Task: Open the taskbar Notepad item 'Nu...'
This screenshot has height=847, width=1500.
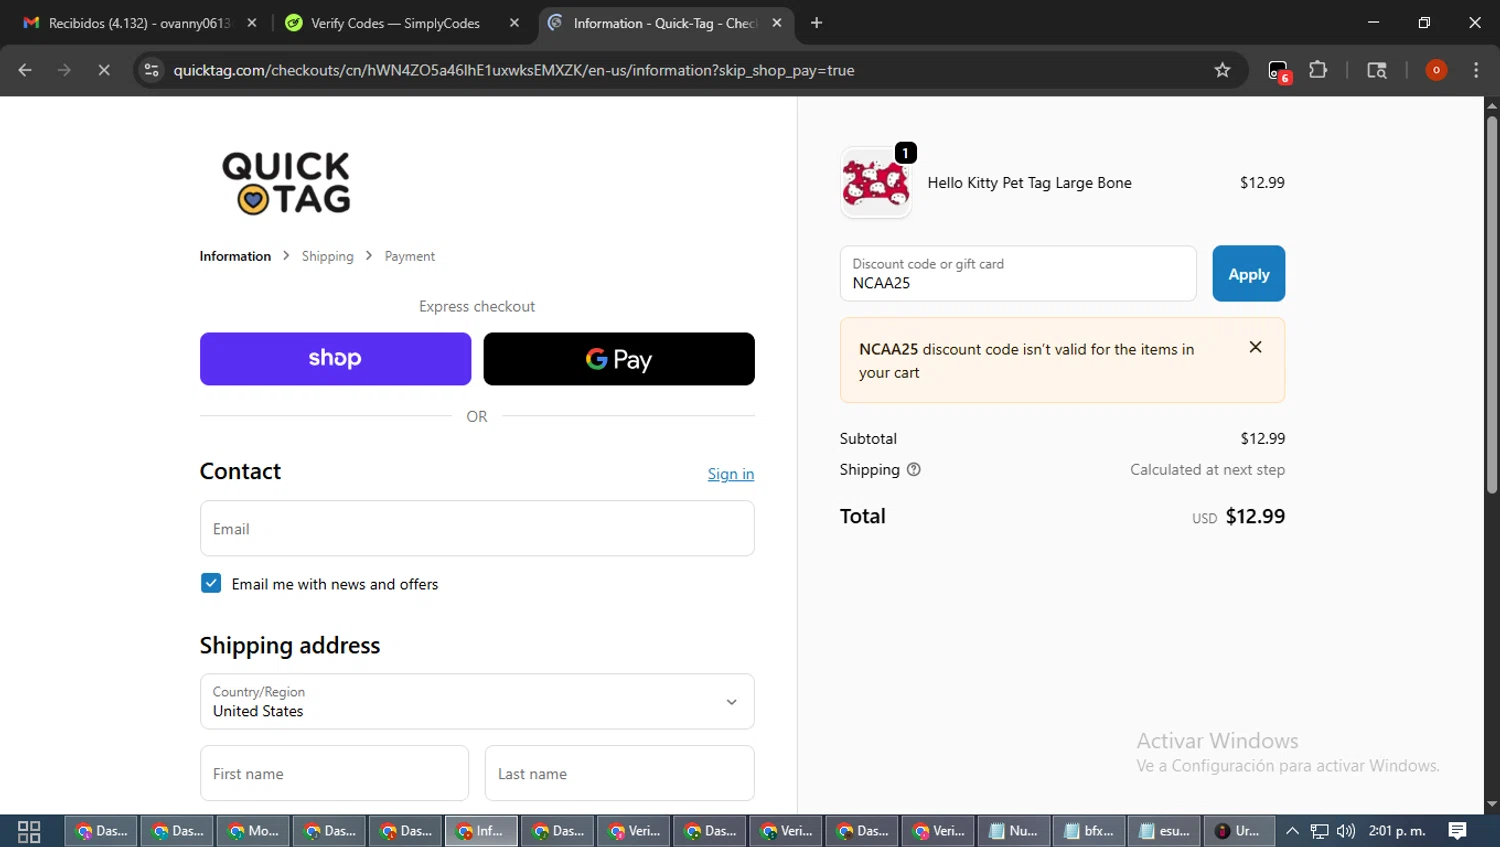Action: tap(1014, 831)
